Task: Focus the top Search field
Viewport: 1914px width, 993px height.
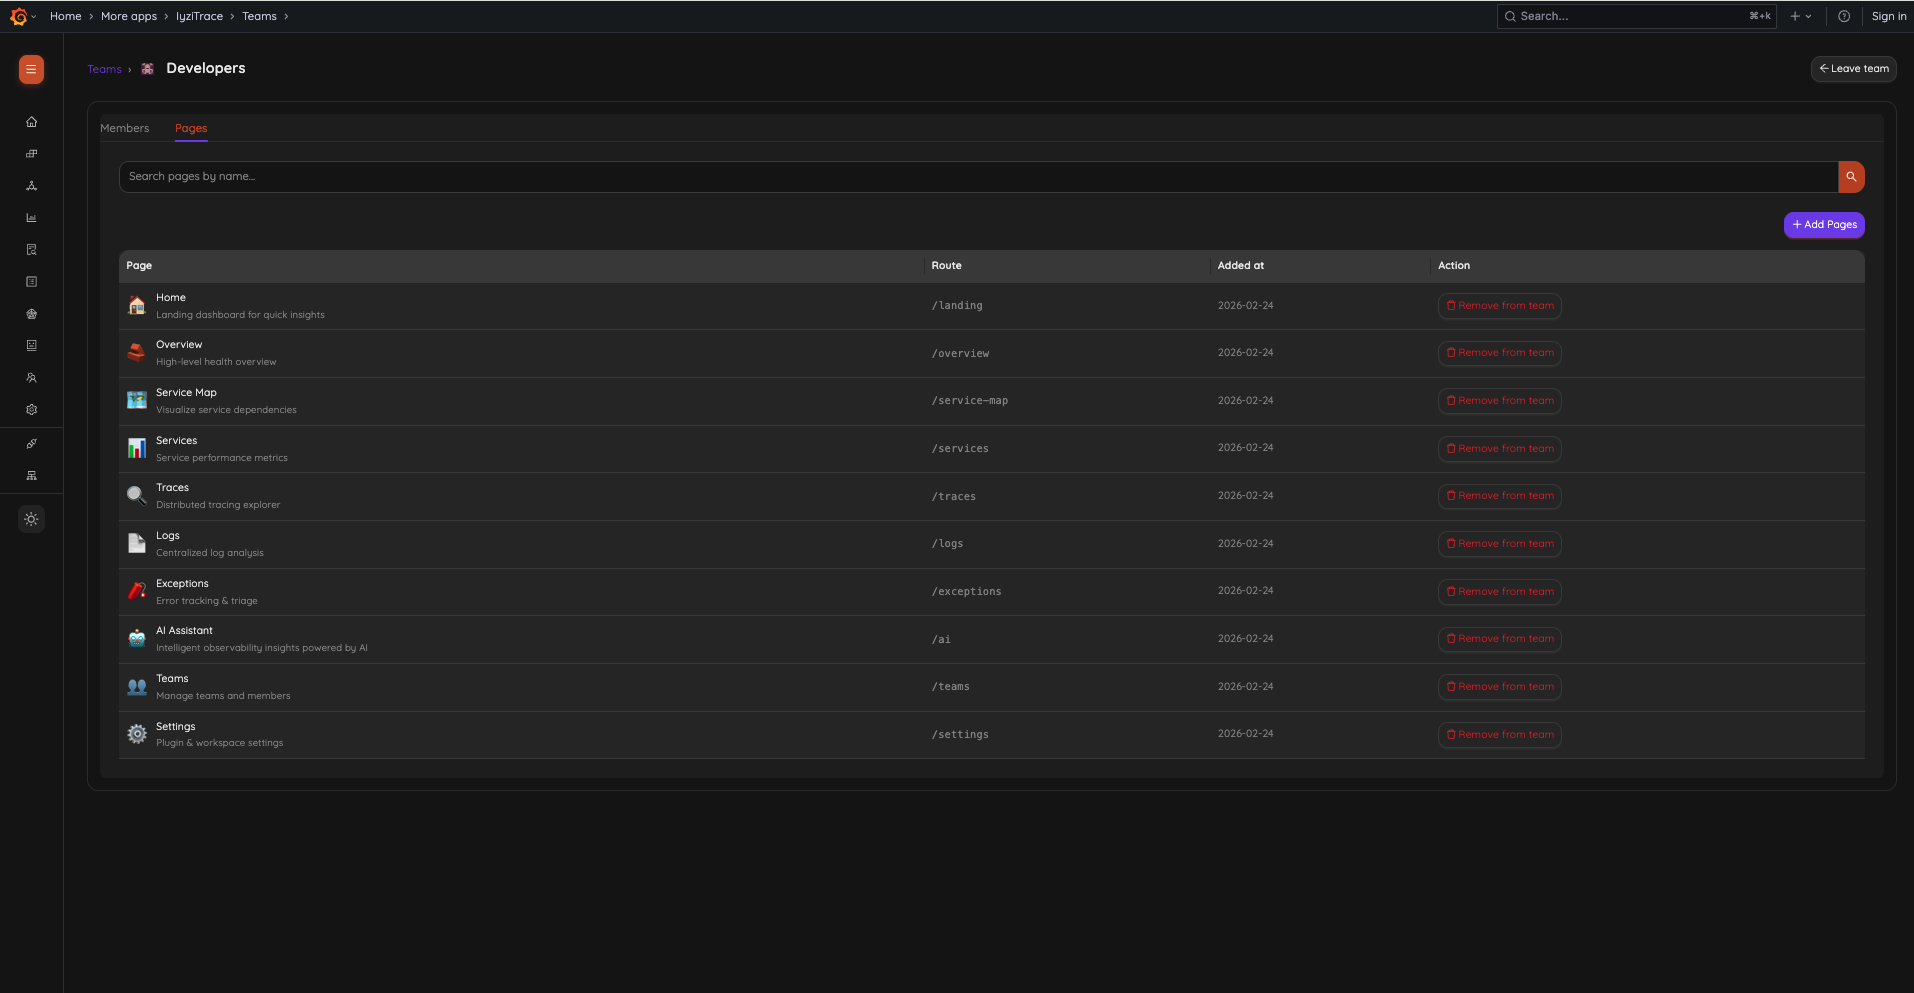Action: 1636,16
